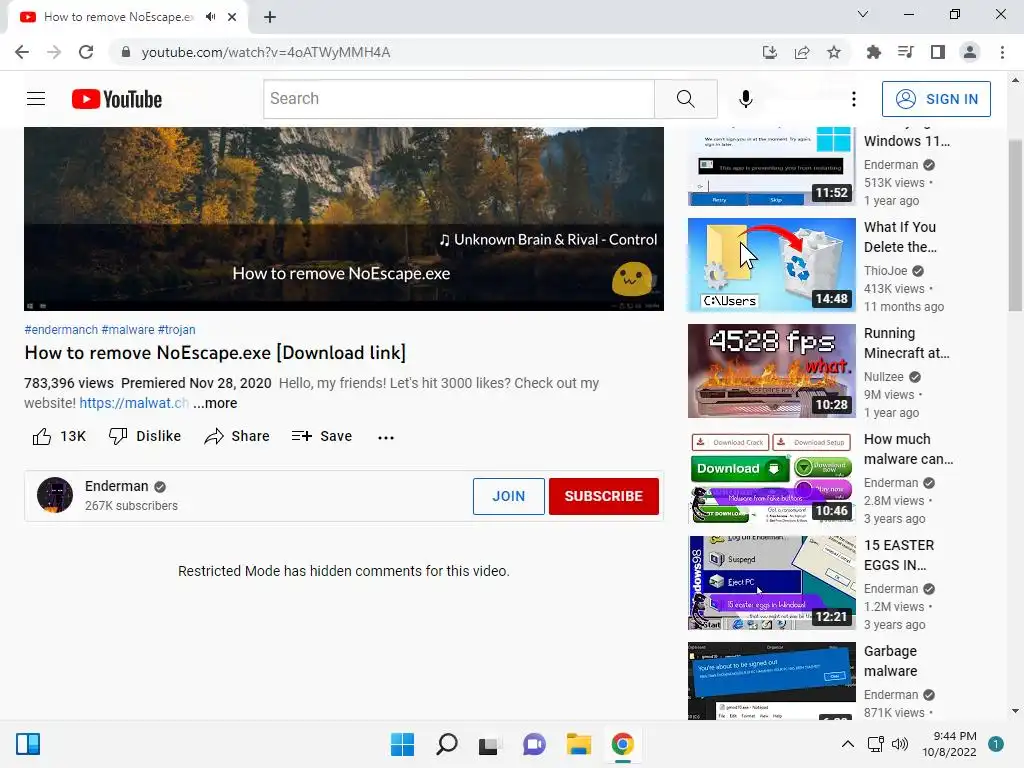Viewport: 1024px width, 768px height.
Task: Open the YouTube hamburger guide menu
Action: (x=36, y=99)
